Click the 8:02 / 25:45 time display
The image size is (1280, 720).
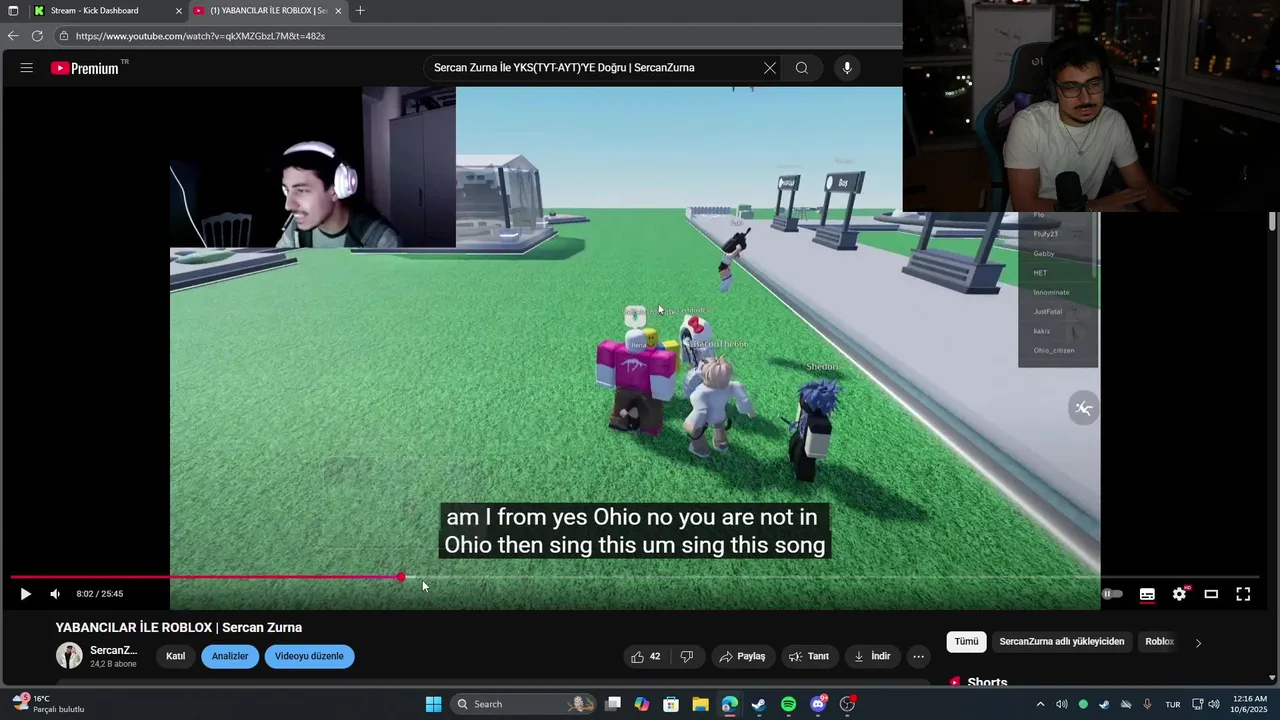point(100,594)
